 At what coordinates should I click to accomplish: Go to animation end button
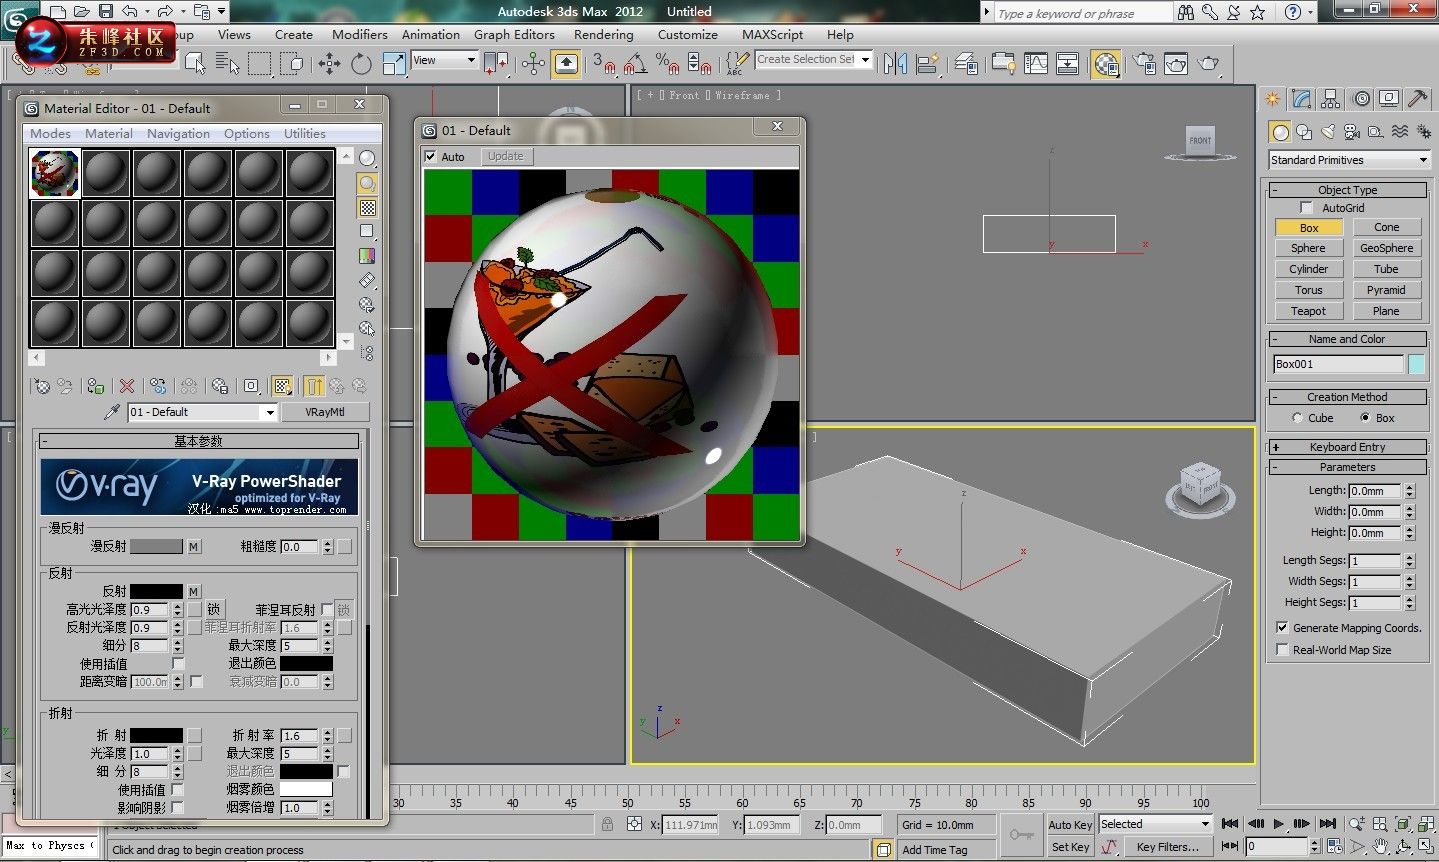pos(1327,824)
